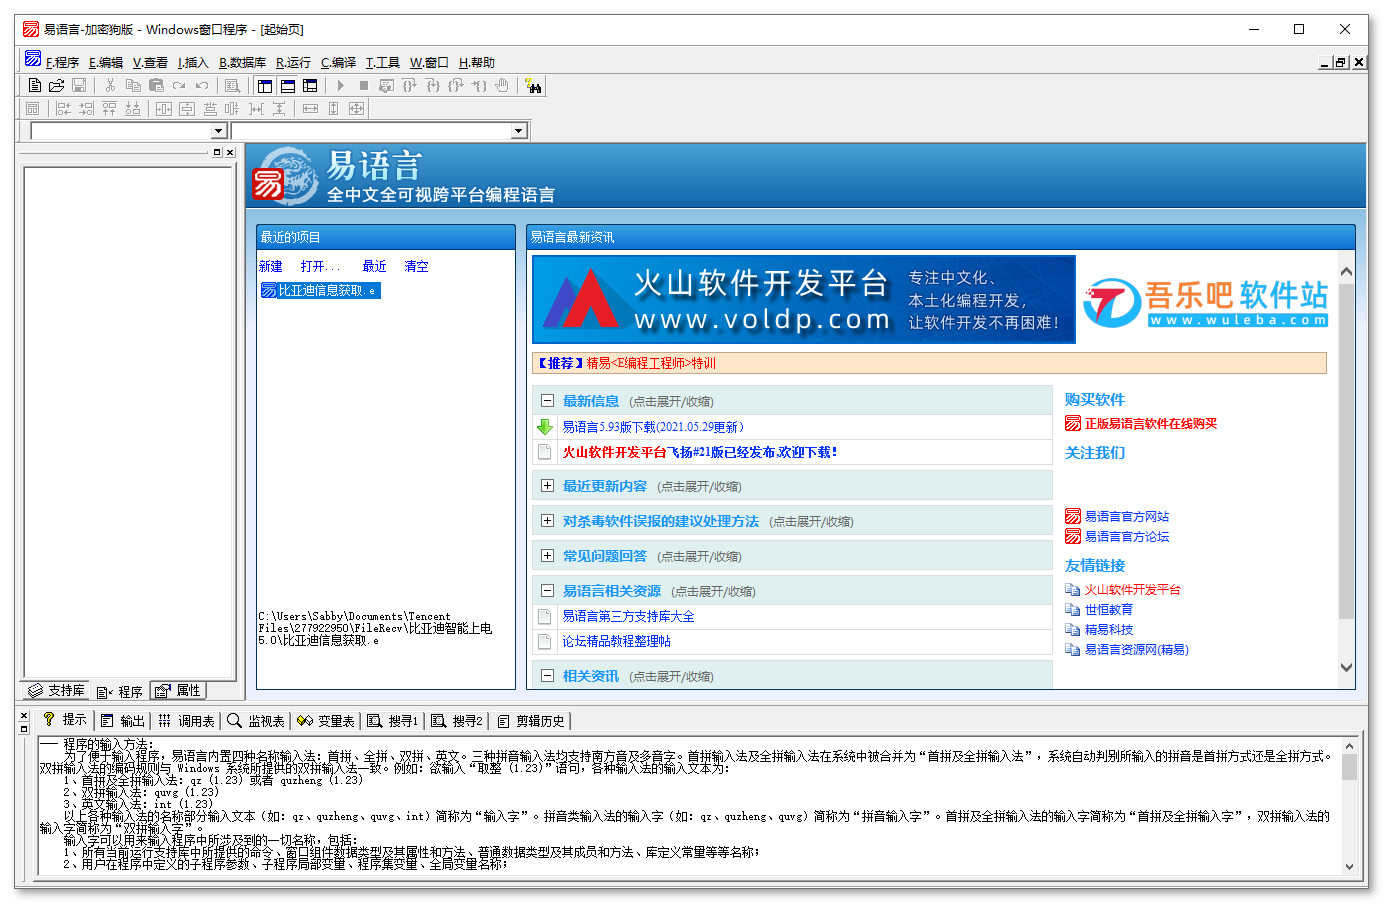Click the Paste clipboard icon
Image resolution: width=1383 pixels, height=903 pixels.
156,86
